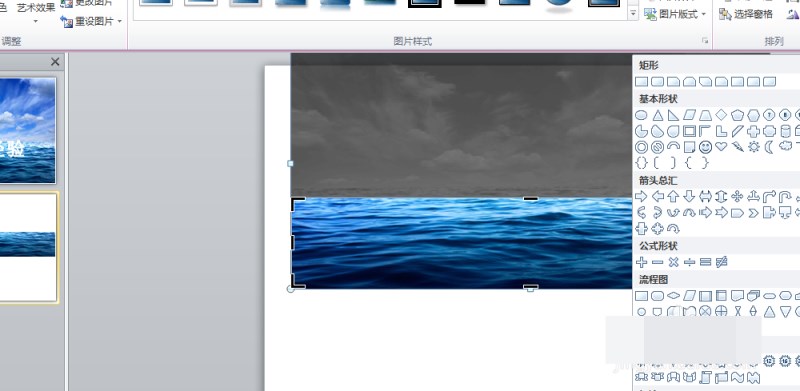Image resolution: width=800 pixels, height=391 pixels.
Task: Insert the wave banner shape
Action: coord(737,377)
